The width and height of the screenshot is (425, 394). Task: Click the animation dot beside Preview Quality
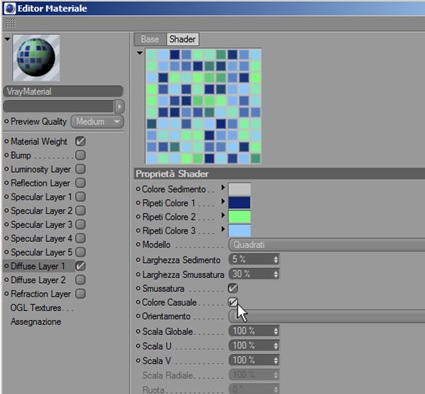pyautogui.click(x=6, y=122)
